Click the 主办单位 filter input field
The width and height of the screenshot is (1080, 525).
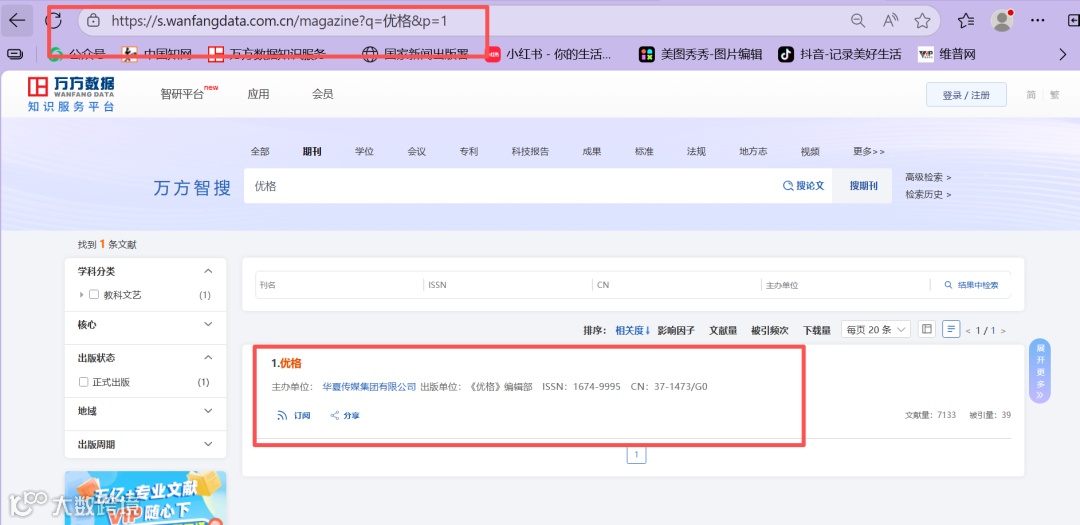pos(845,285)
